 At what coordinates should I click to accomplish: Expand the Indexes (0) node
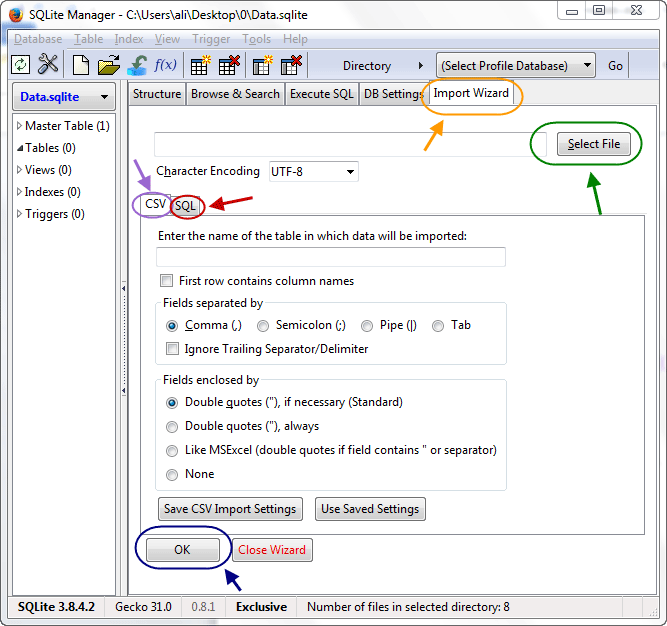(19, 192)
